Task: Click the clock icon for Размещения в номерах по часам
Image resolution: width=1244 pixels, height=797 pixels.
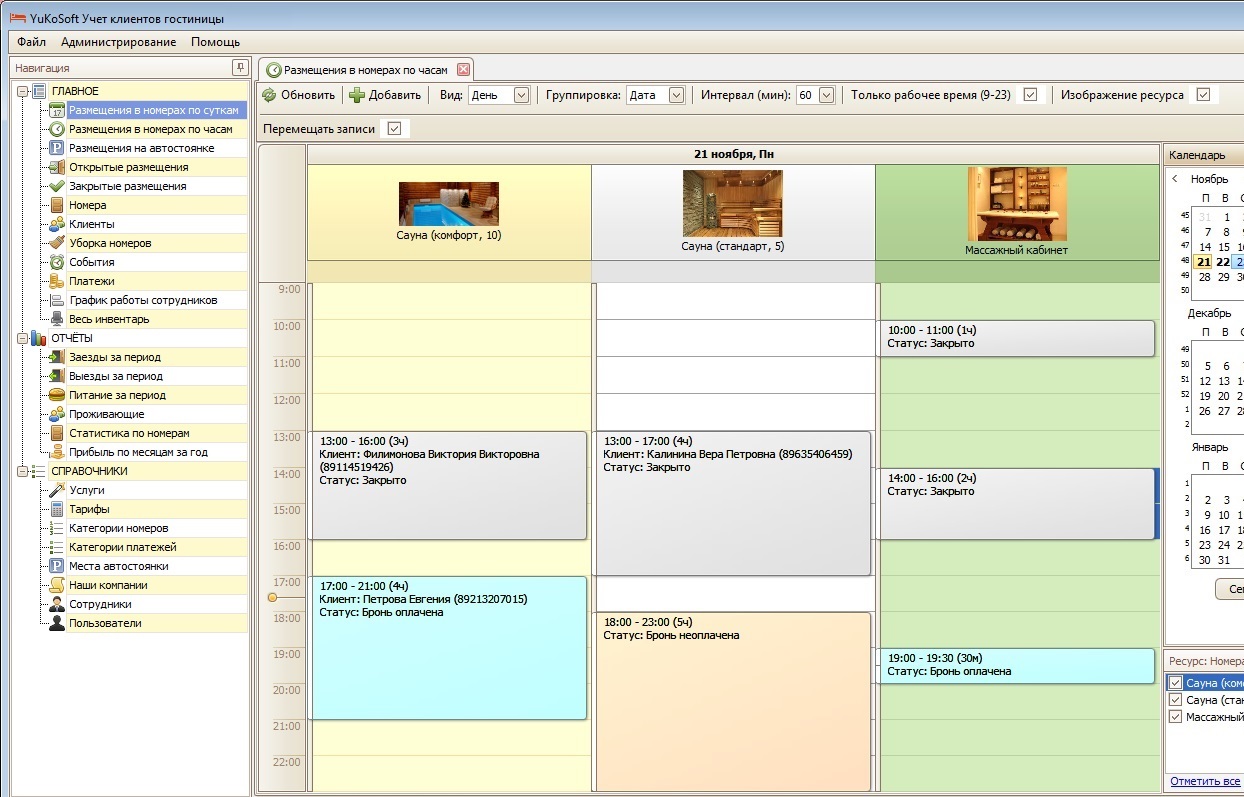Action: pos(57,129)
